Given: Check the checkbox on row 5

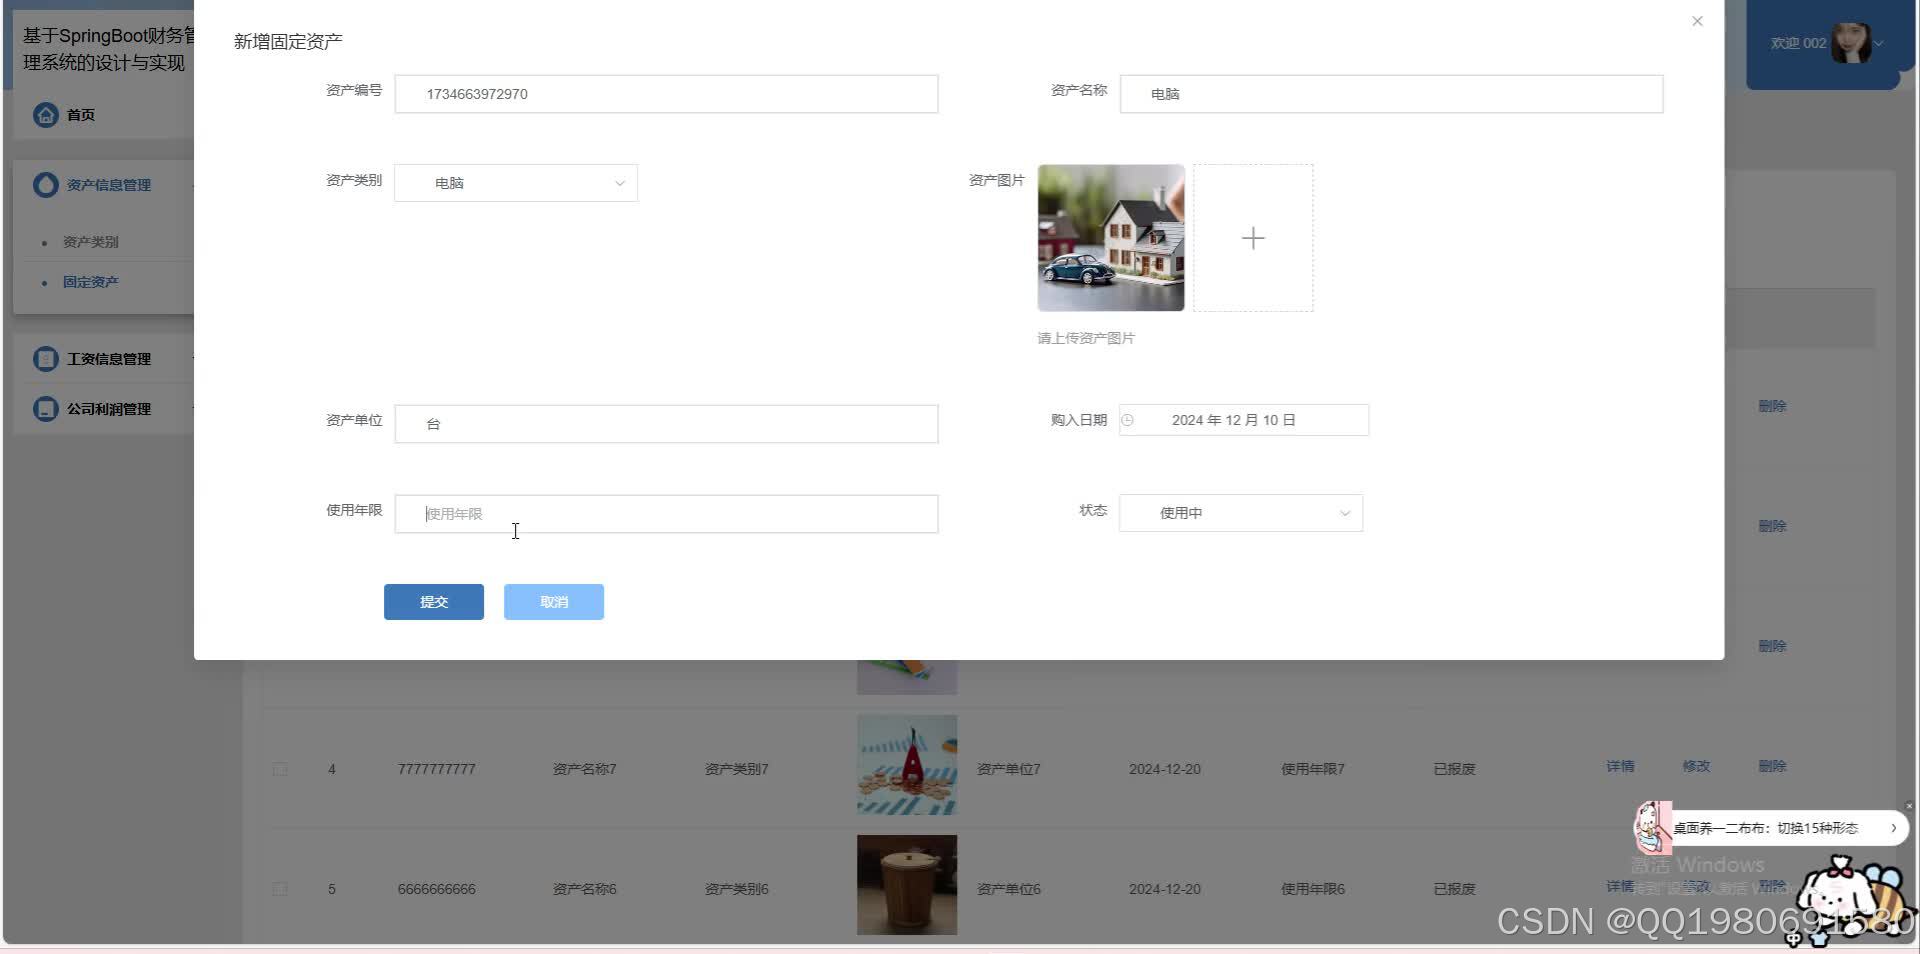Looking at the screenshot, I should [x=280, y=888].
